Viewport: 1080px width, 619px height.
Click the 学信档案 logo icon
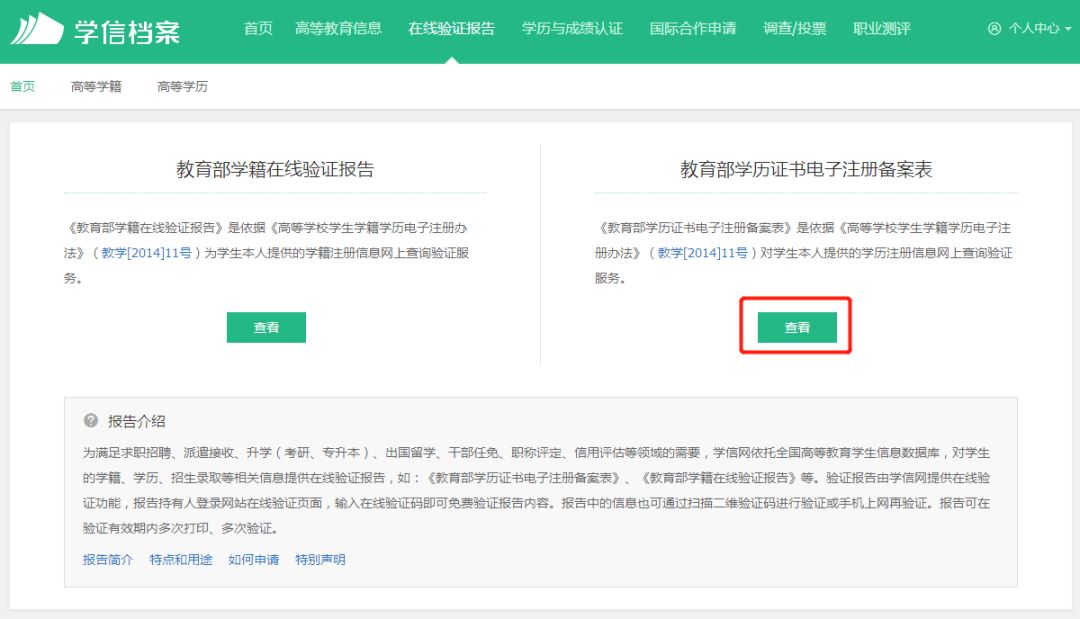pos(37,29)
